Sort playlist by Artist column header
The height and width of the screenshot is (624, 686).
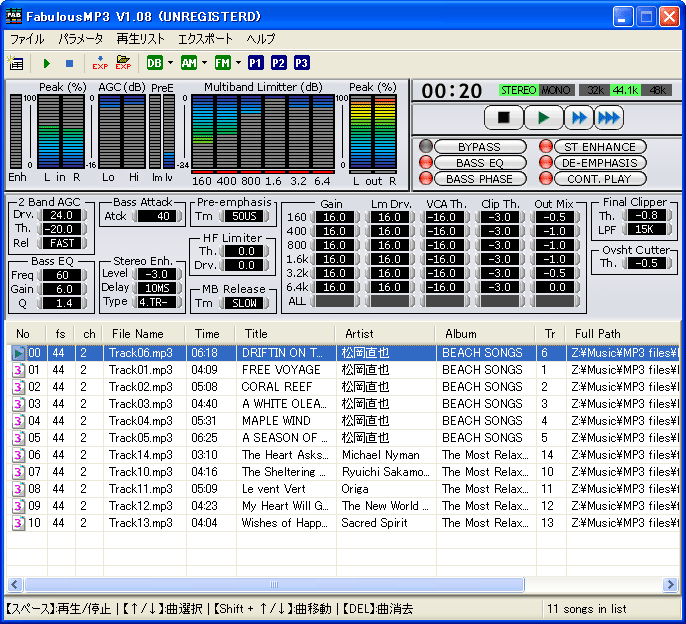click(385, 334)
